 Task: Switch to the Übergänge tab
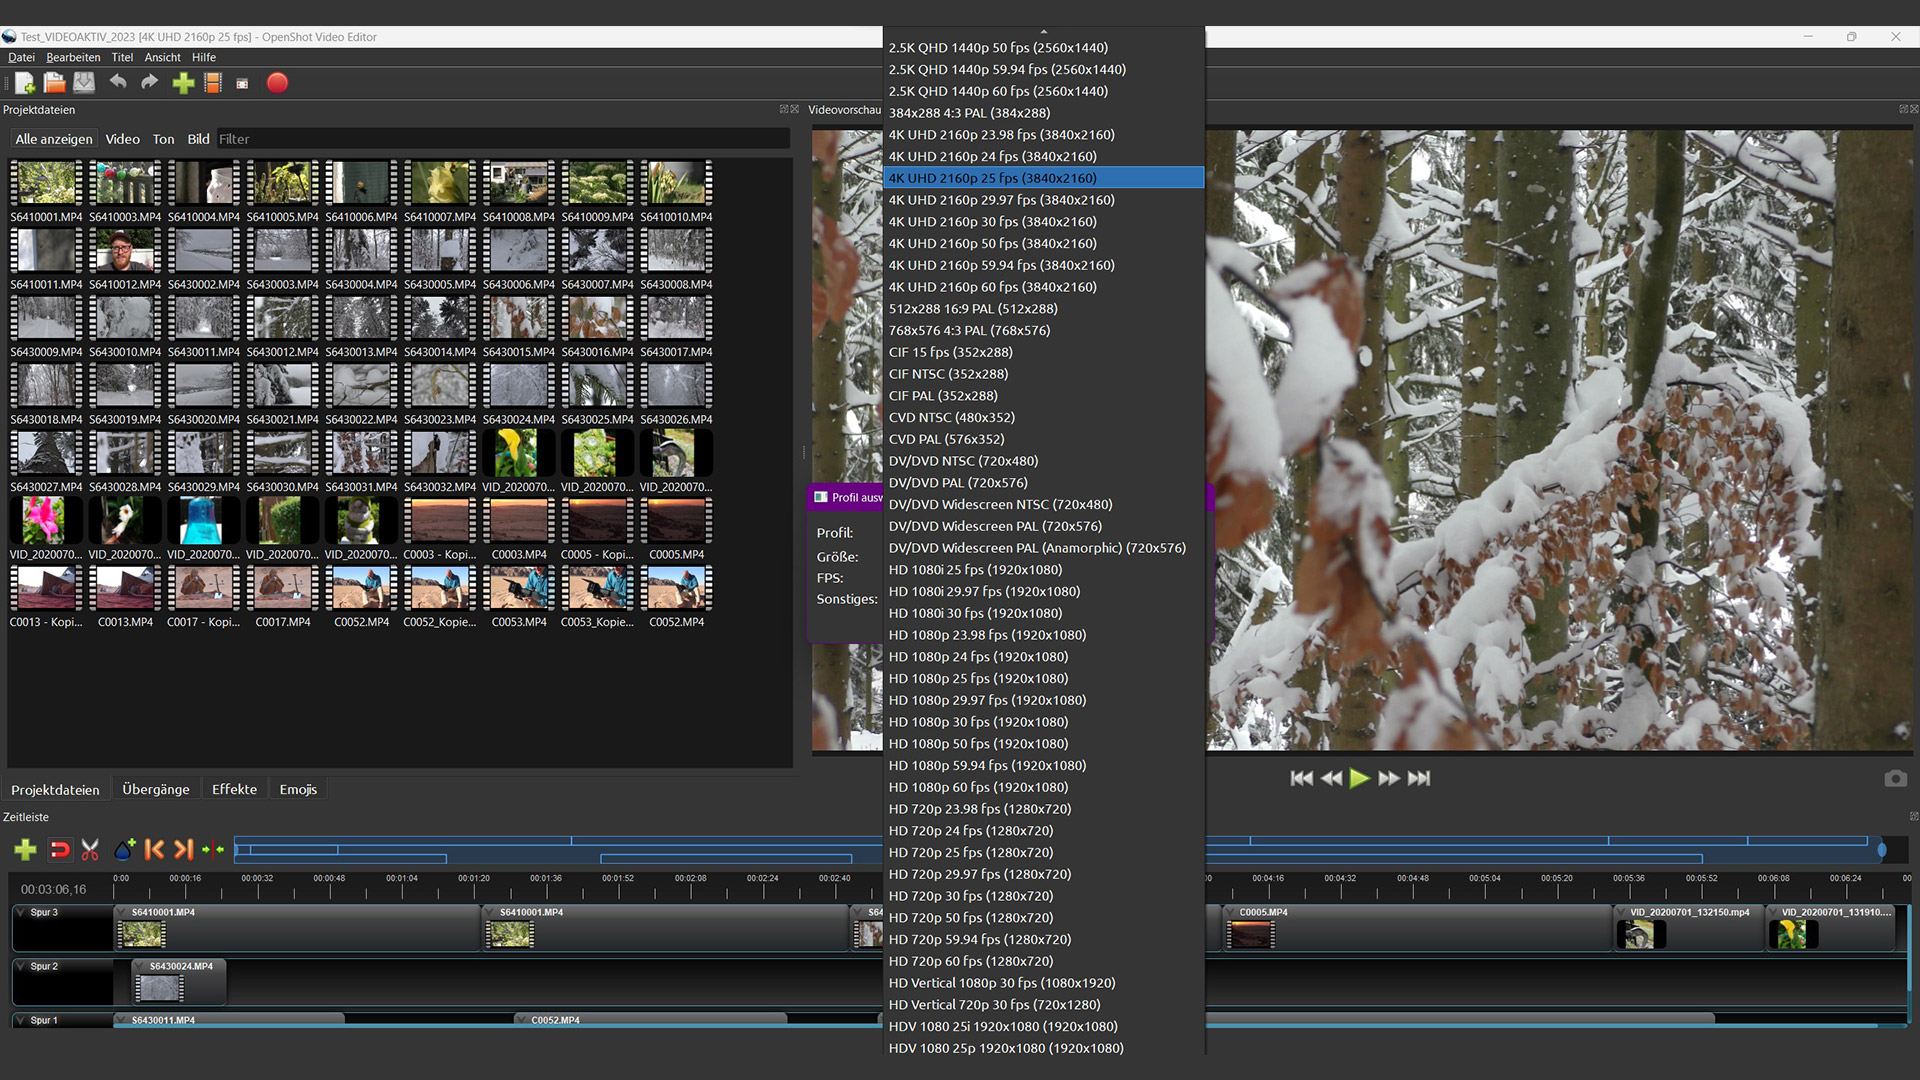click(x=155, y=789)
